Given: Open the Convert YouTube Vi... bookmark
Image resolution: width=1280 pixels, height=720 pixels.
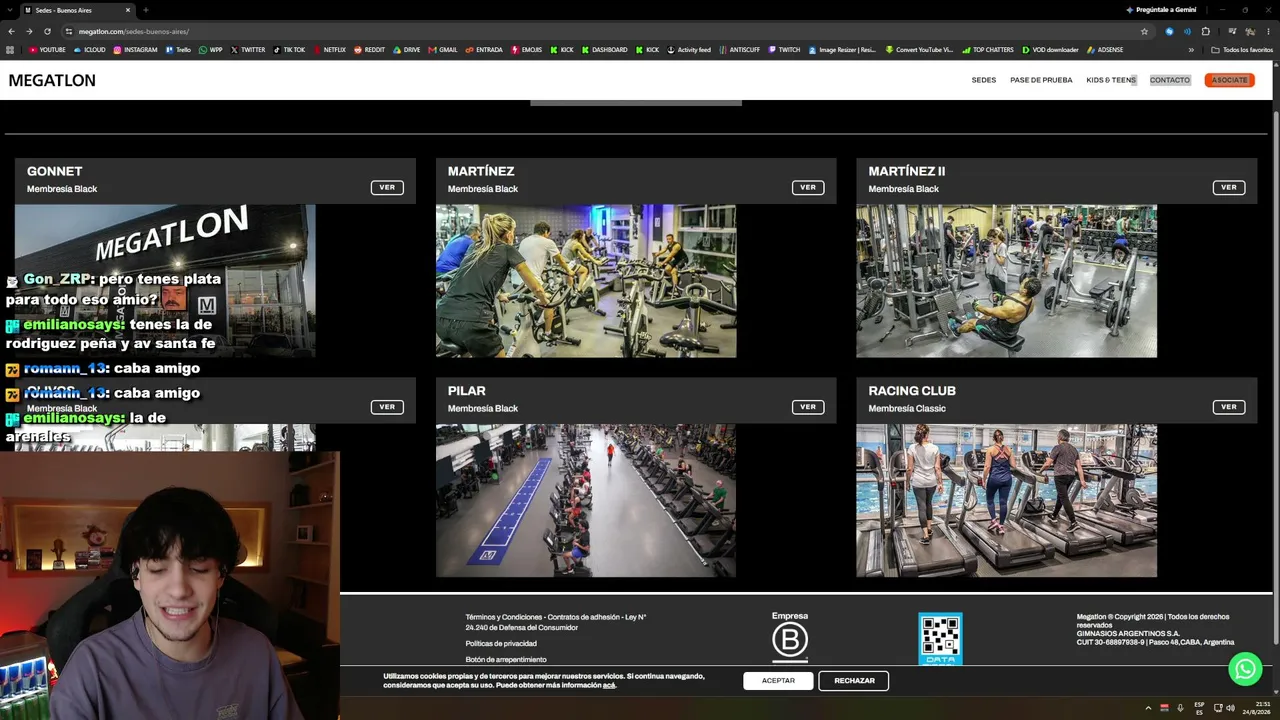Looking at the screenshot, I should click(919, 50).
